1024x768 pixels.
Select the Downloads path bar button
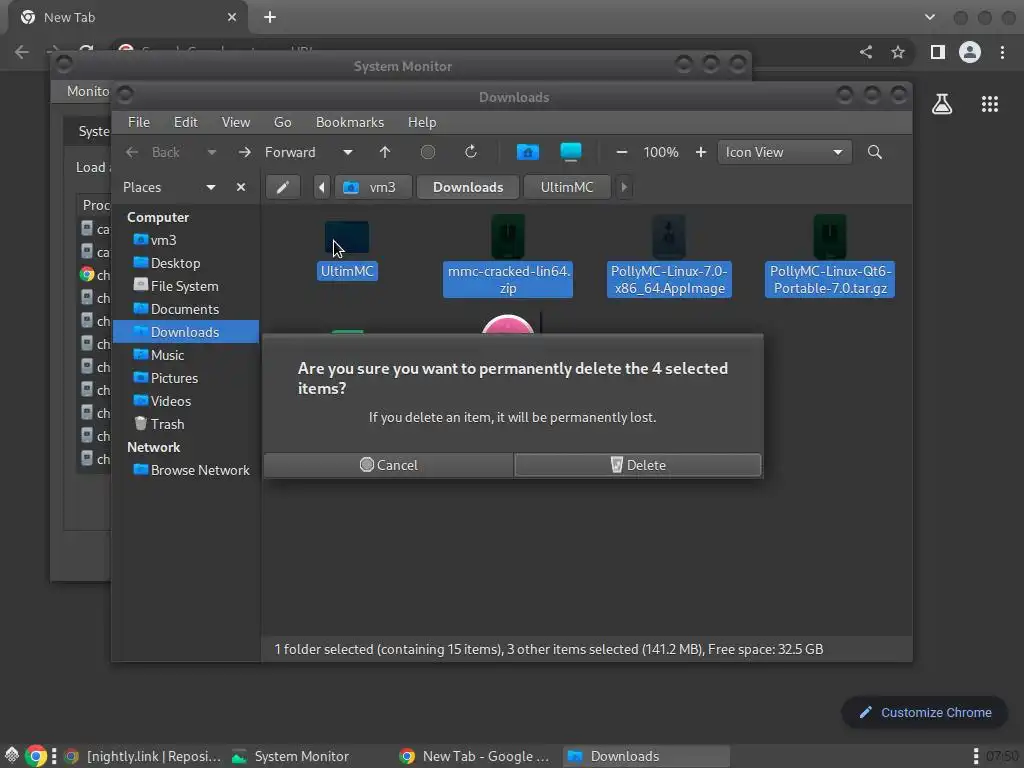[468, 187]
